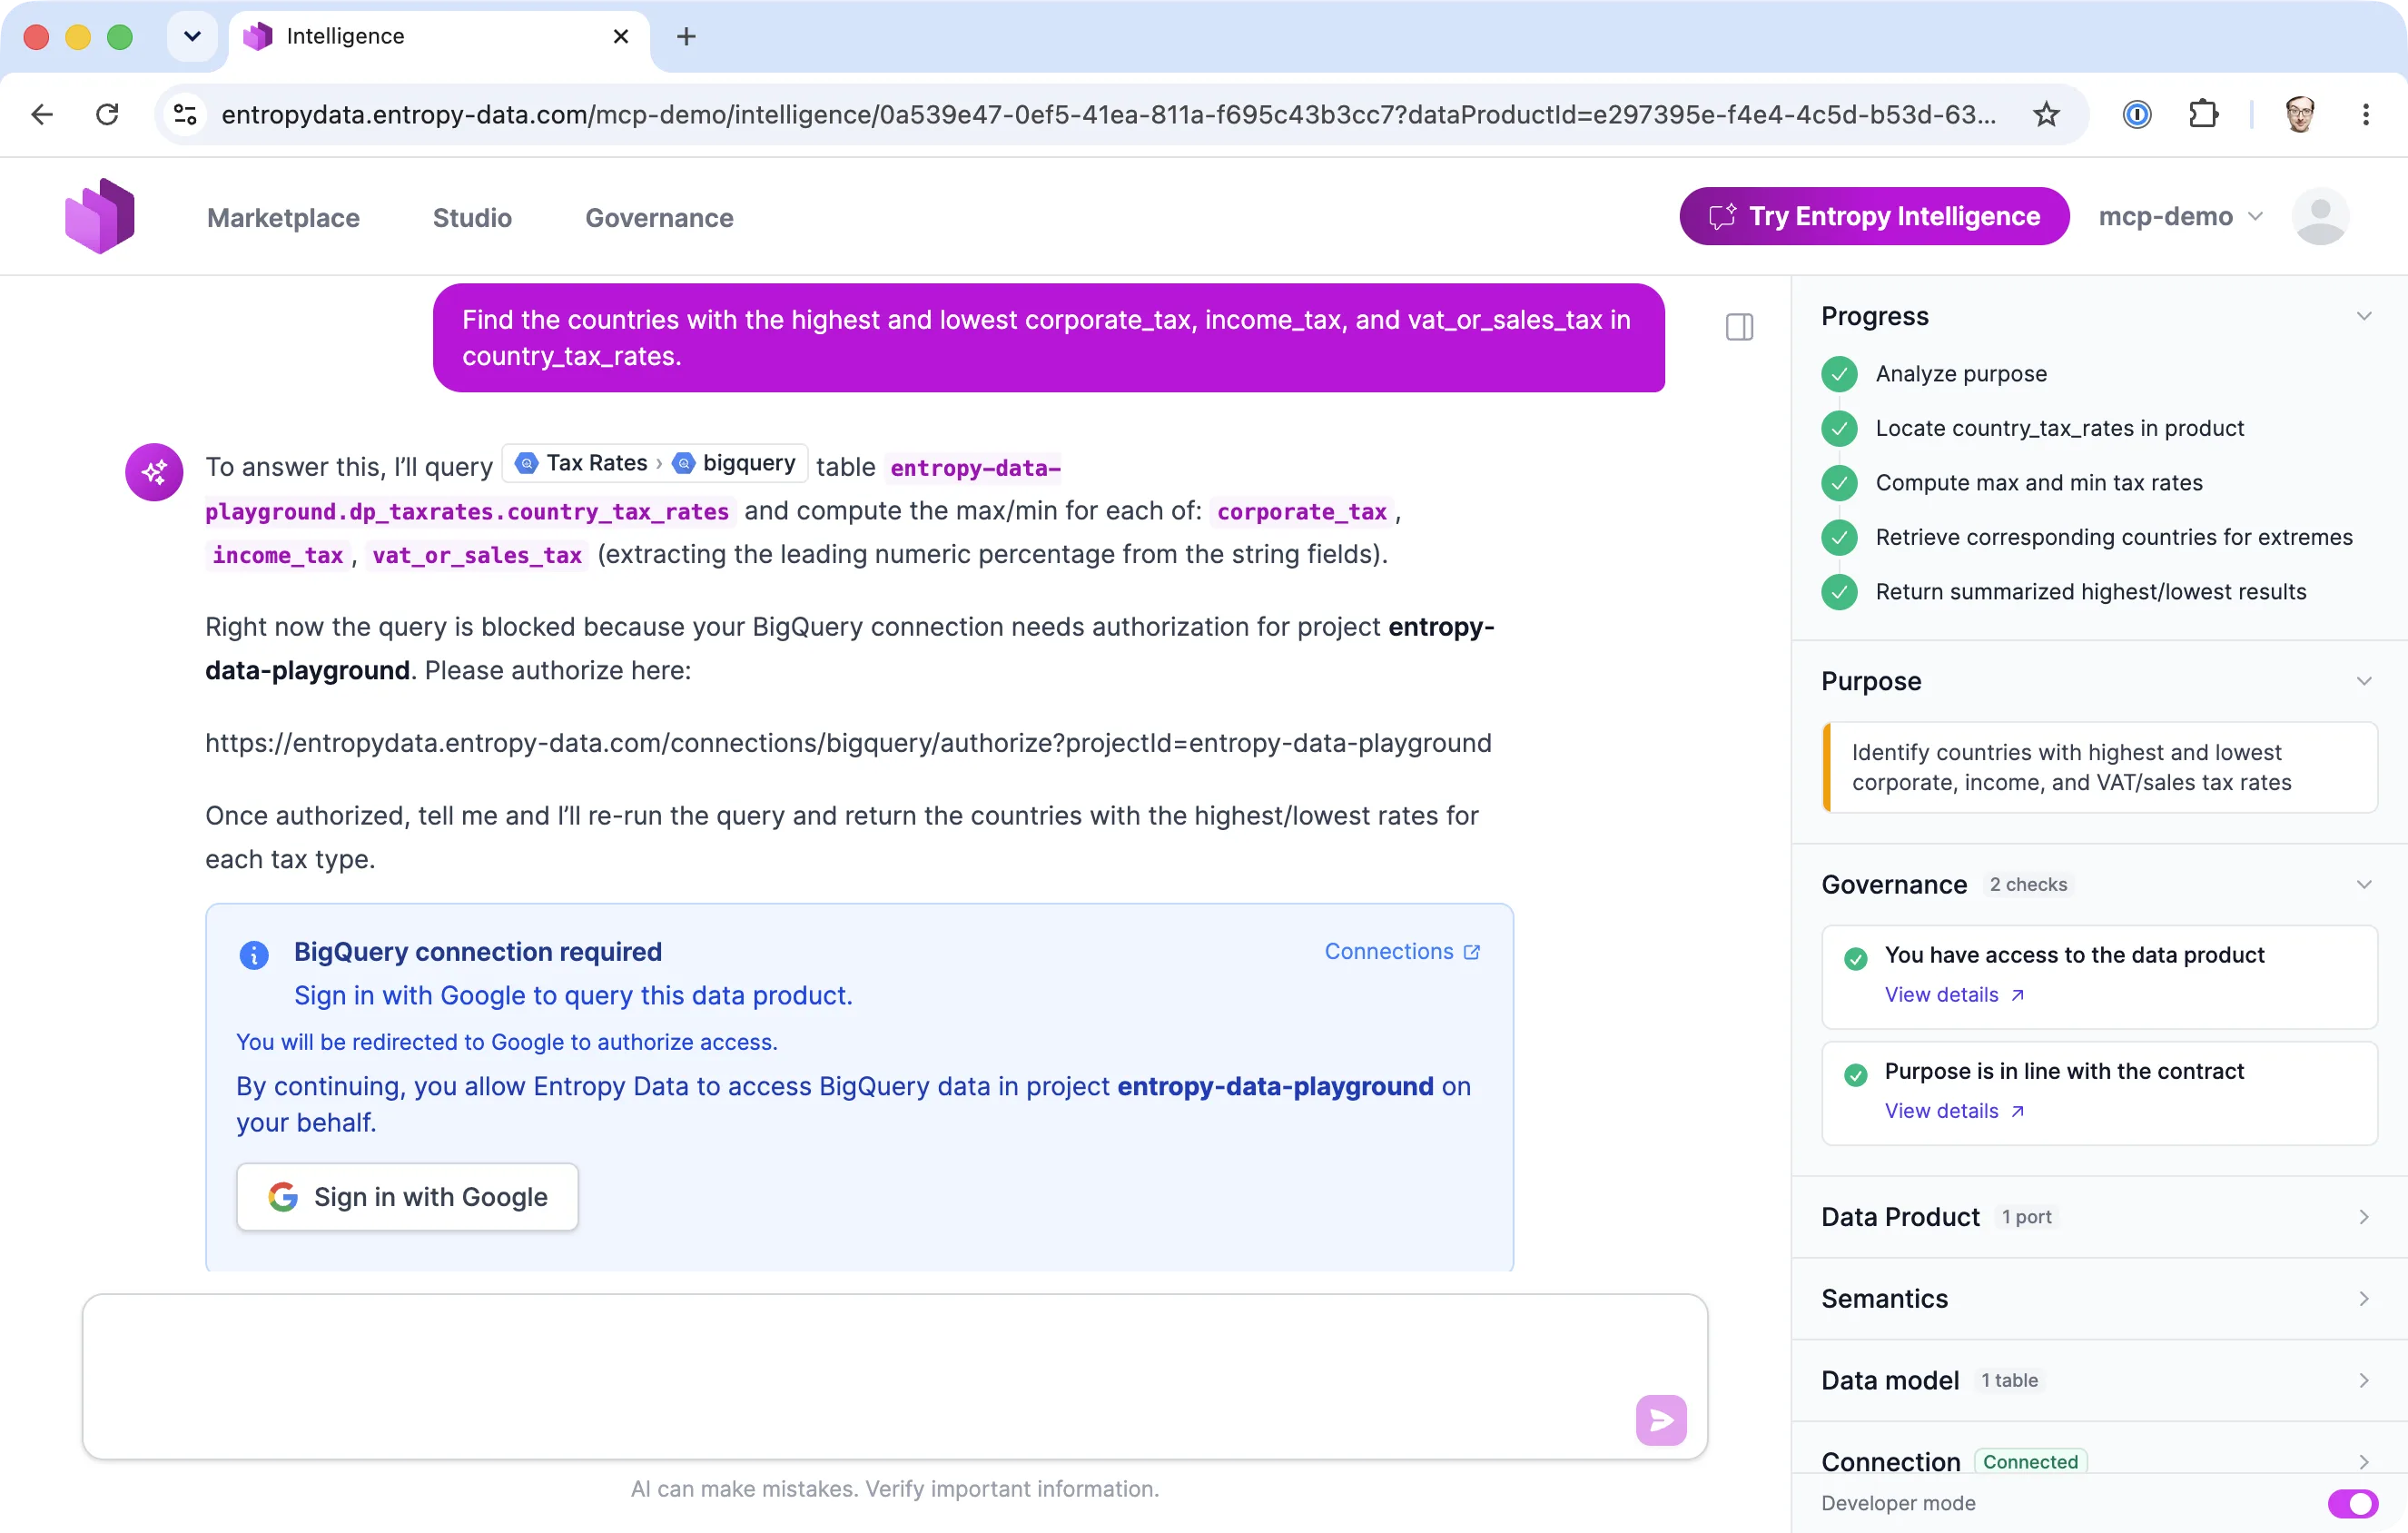Open the browser extensions puzzle icon
The height and width of the screenshot is (1533, 2408).
pos(2204,115)
